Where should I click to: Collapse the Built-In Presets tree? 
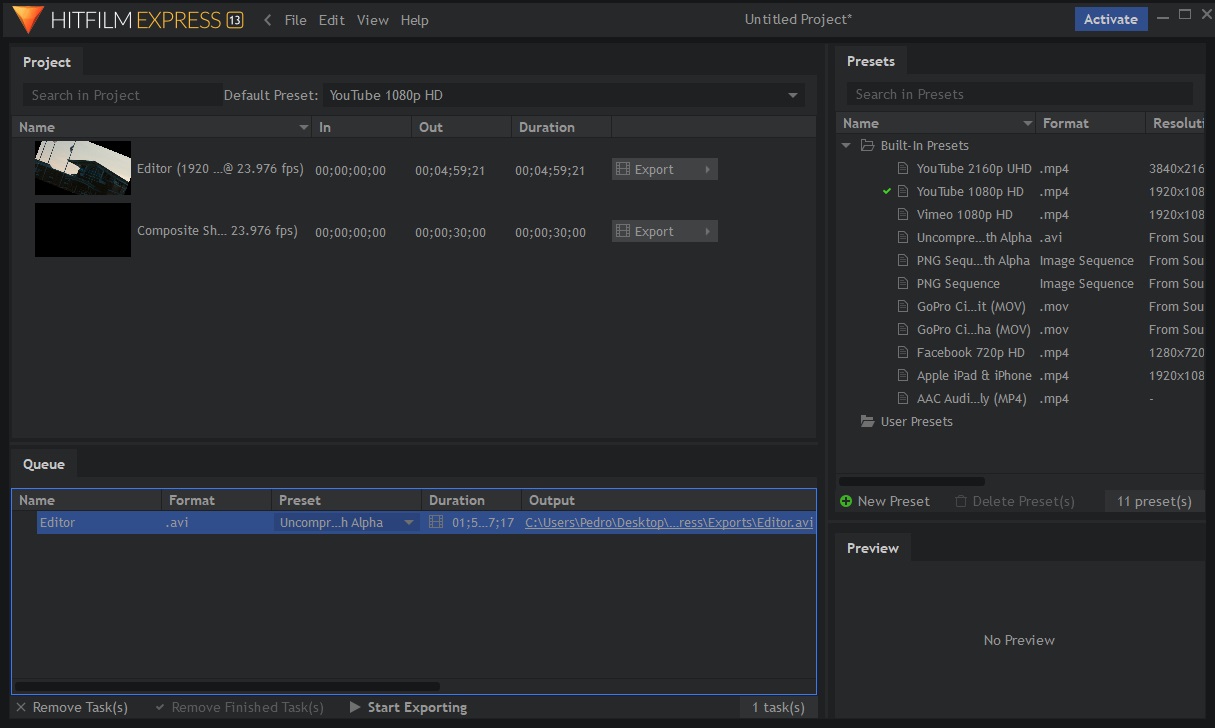coord(846,145)
